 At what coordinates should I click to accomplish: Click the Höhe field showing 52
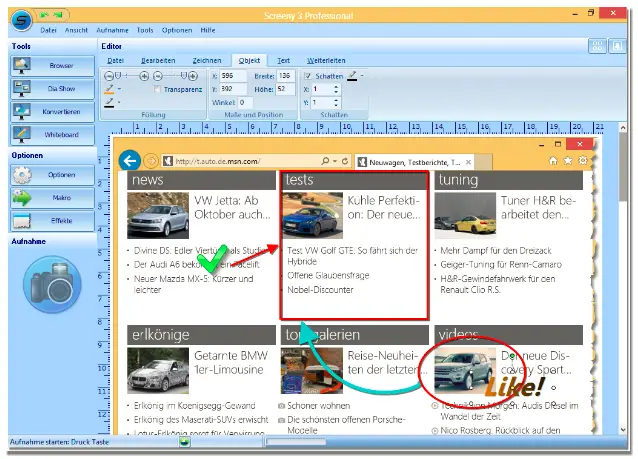[285, 89]
